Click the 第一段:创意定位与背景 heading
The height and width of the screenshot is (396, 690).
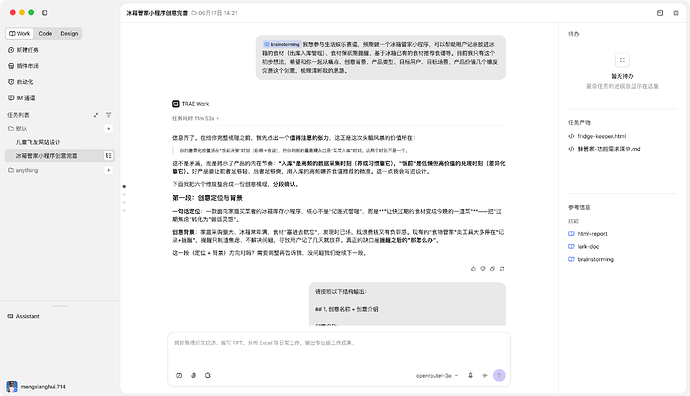click(207, 198)
